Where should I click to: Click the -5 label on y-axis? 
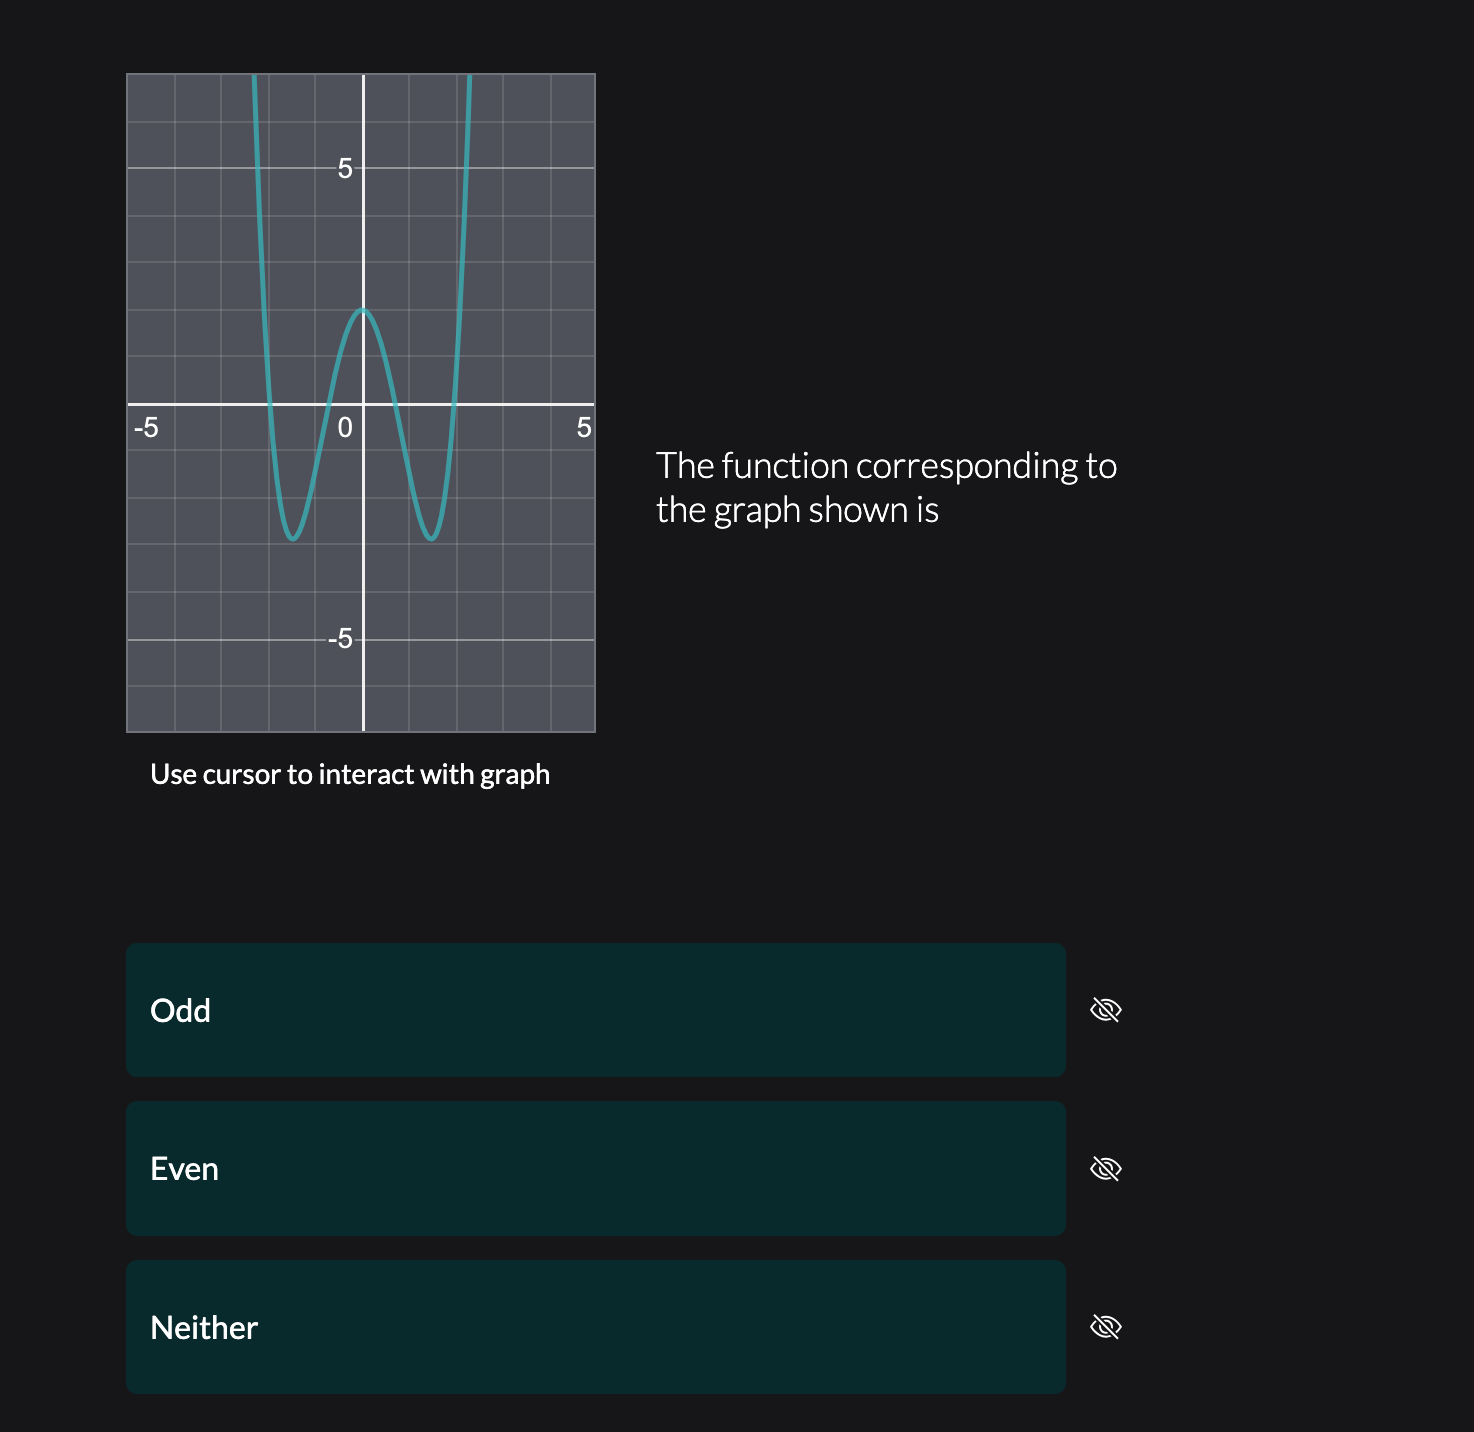[x=340, y=637]
